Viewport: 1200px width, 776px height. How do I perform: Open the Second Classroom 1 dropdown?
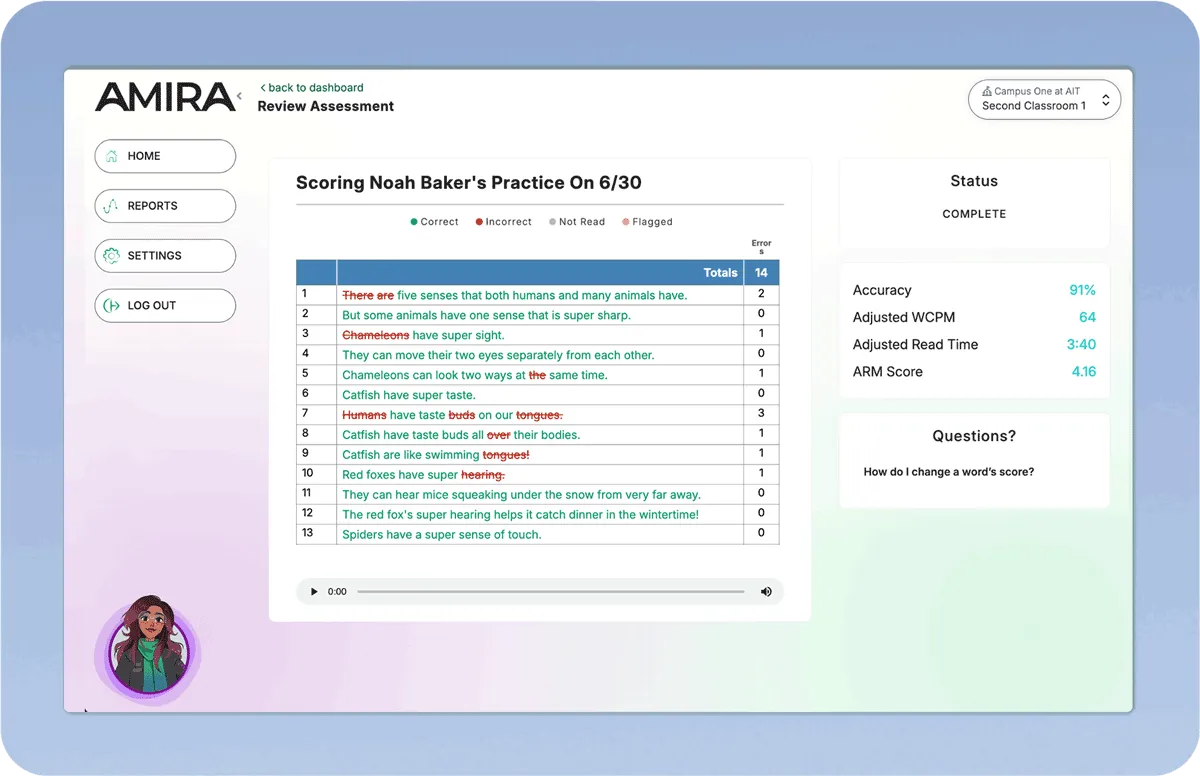click(x=1044, y=99)
